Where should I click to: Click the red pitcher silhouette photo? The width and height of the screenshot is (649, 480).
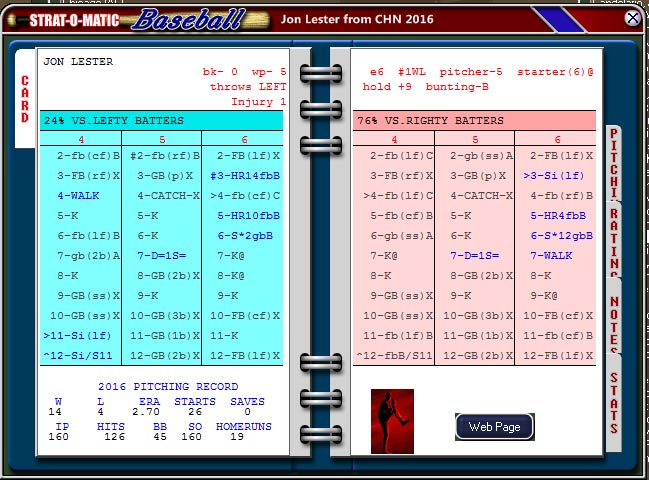coord(392,421)
